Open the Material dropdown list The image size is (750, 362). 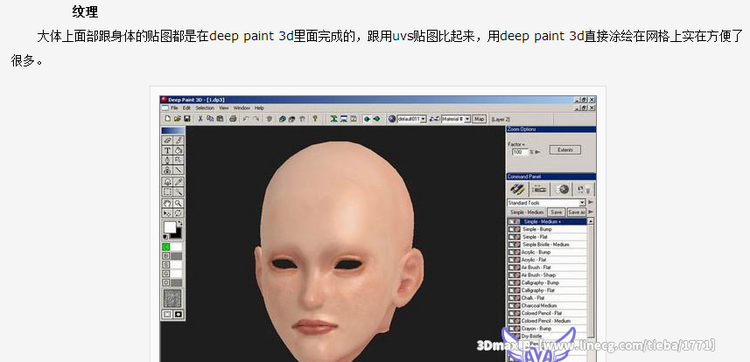456,119
